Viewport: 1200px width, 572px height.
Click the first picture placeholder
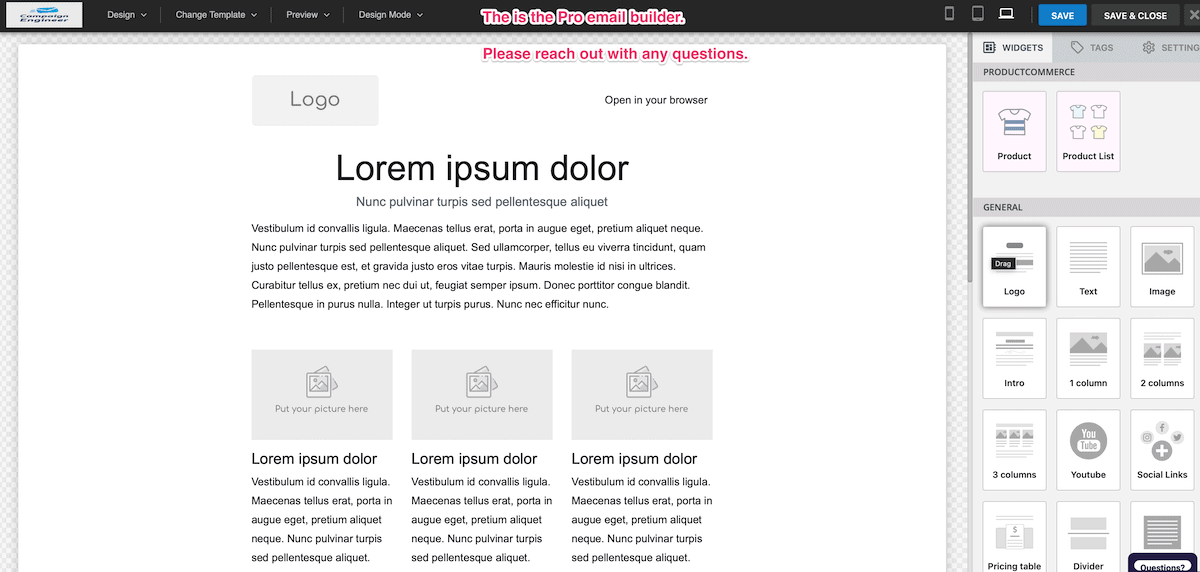pos(322,394)
